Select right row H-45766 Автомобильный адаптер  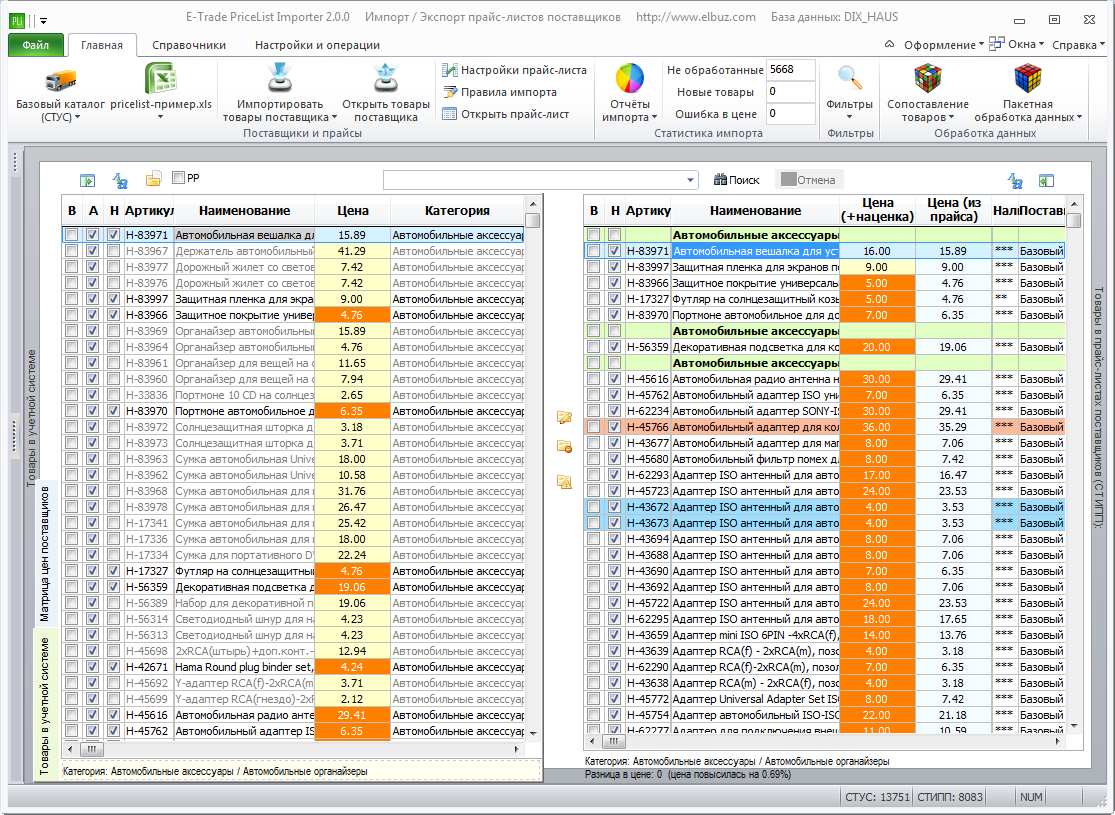pyautogui.click(x=824, y=427)
